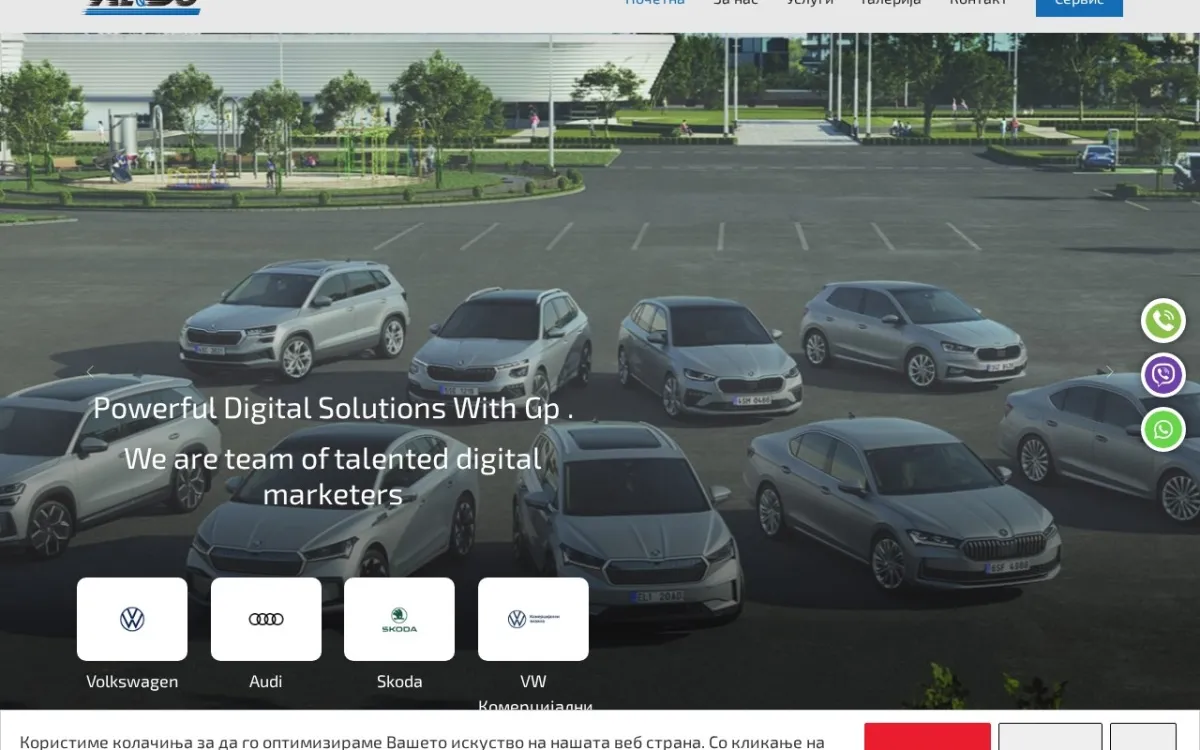The width and height of the screenshot is (1200, 750).
Task: Go to the Галерија menu item
Action: click(x=891, y=3)
